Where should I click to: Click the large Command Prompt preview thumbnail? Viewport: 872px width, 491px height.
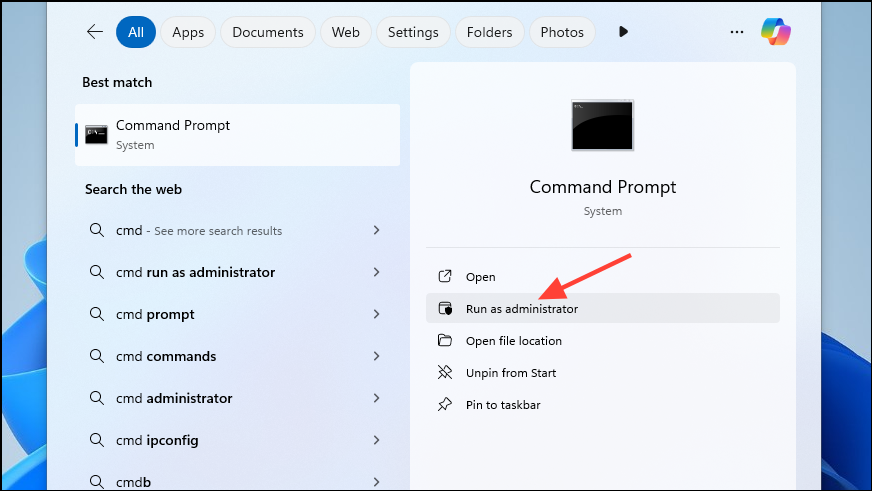point(602,125)
